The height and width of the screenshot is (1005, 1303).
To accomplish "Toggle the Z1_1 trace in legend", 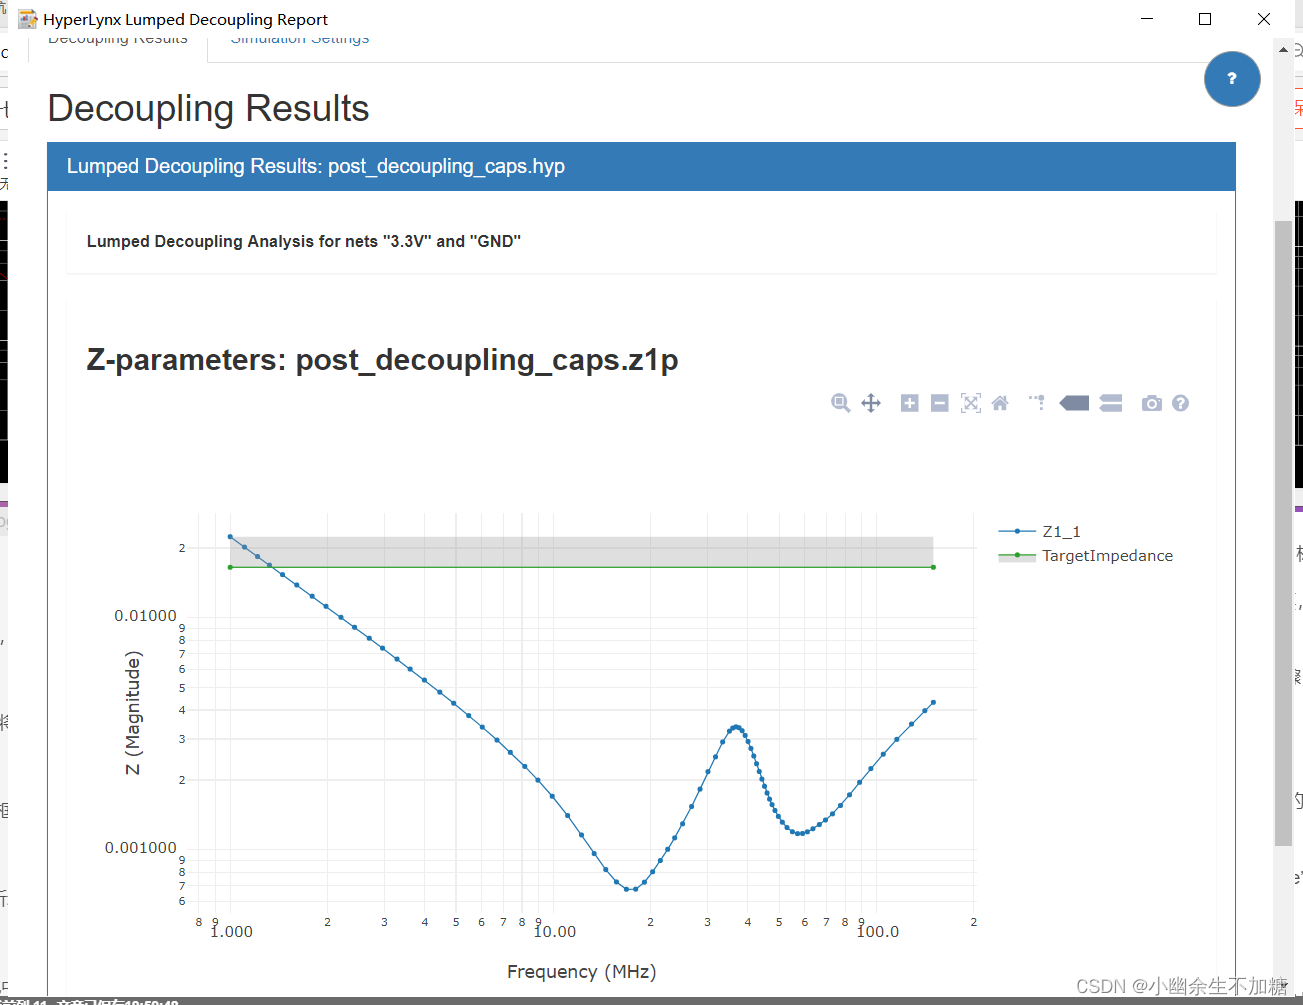I will pos(1040,531).
